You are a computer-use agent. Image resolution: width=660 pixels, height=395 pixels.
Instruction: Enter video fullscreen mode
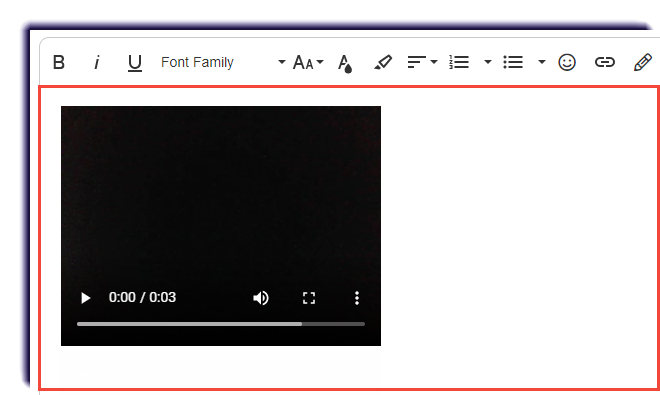[x=309, y=298]
